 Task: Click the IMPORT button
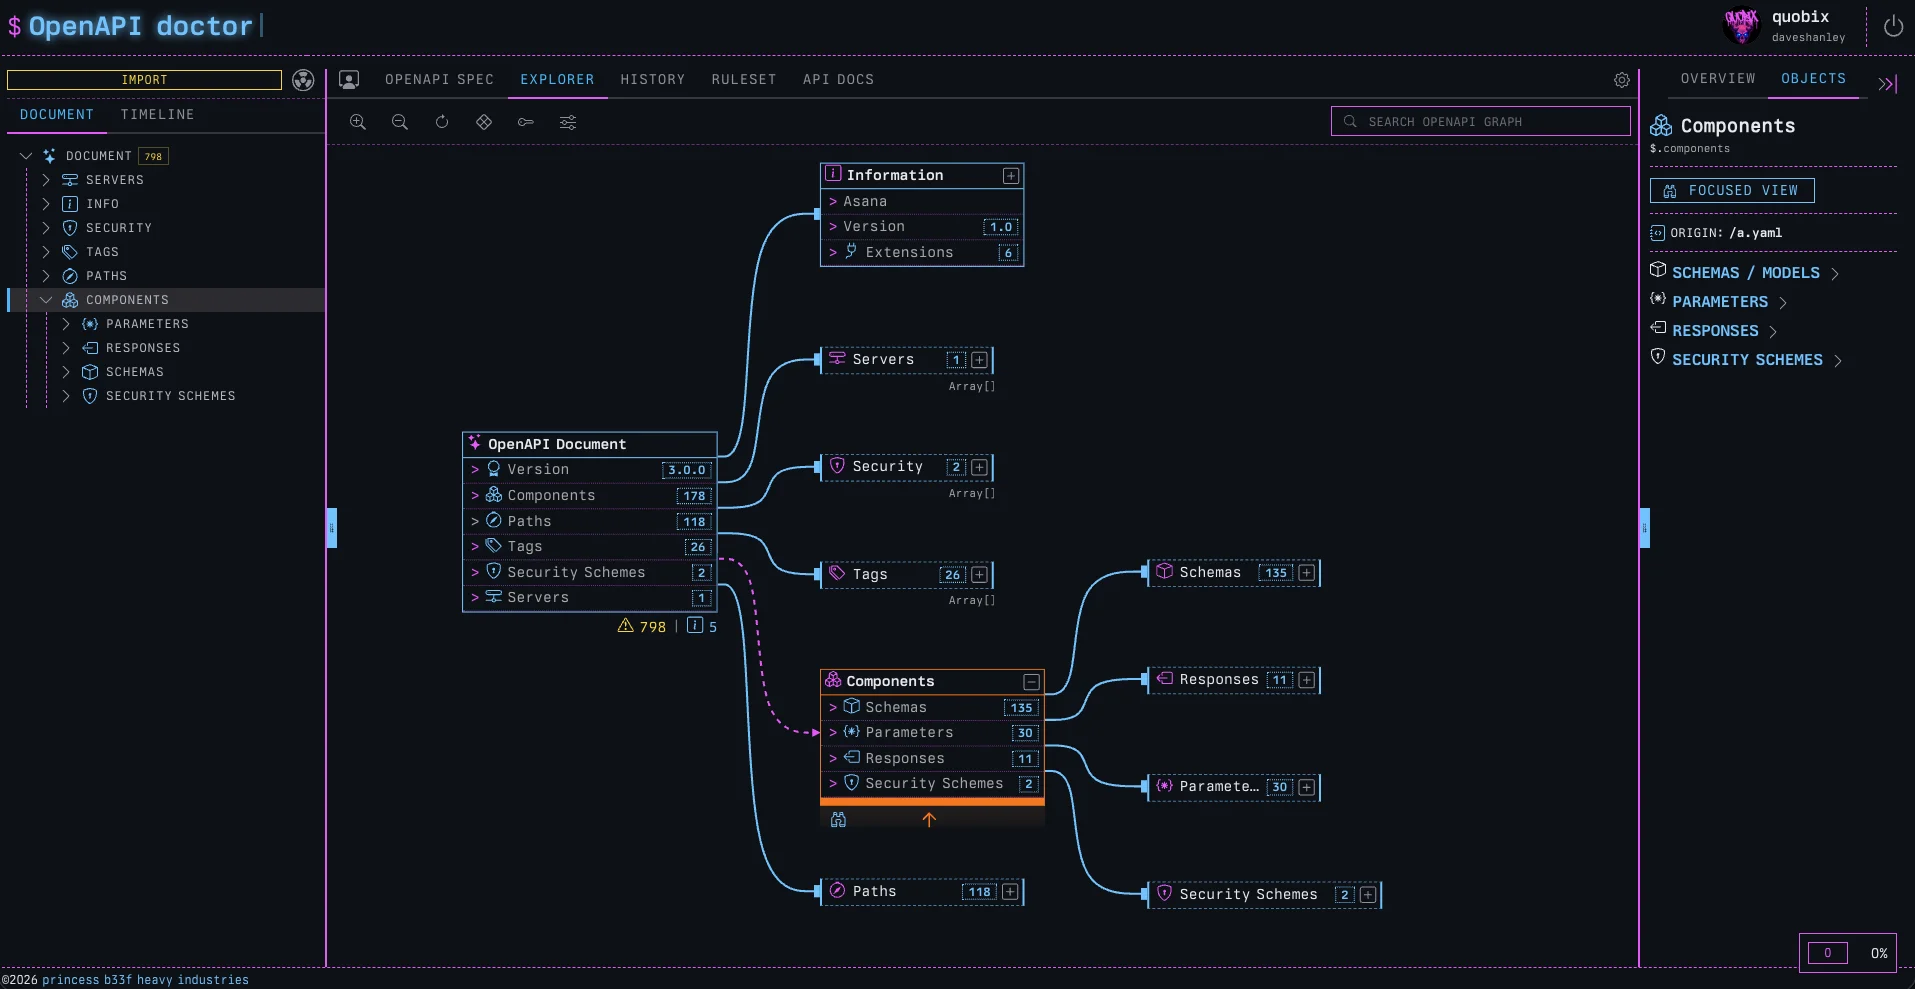[x=145, y=80]
